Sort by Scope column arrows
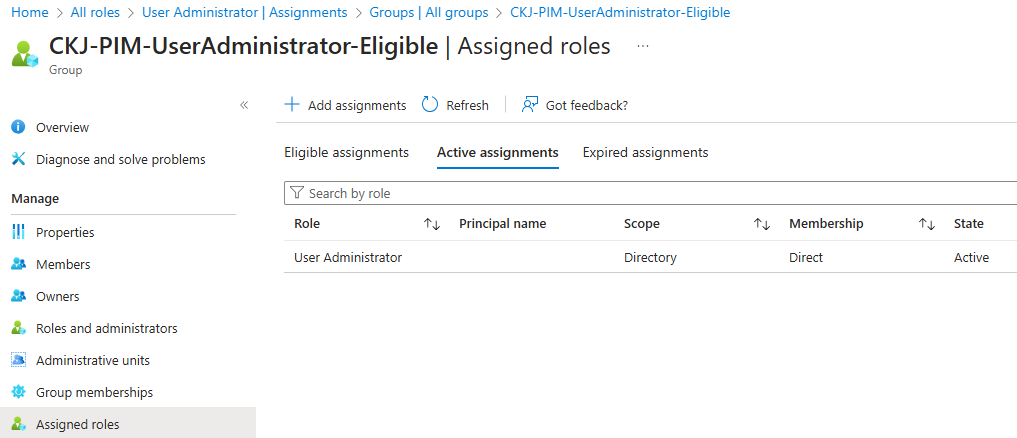This screenshot has width=1017, height=438. [x=762, y=224]
